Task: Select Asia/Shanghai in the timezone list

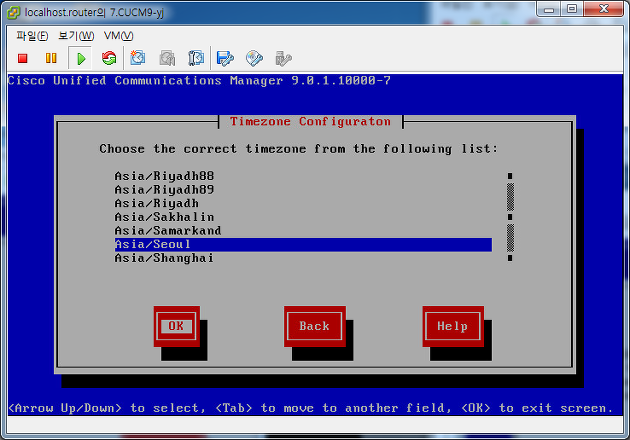Action: click(303, 258)
